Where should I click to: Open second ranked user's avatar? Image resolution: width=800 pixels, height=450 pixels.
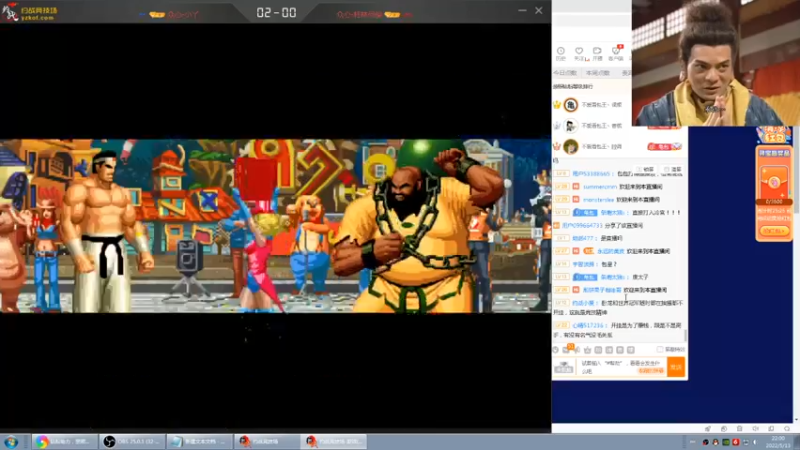pos(570,126)
